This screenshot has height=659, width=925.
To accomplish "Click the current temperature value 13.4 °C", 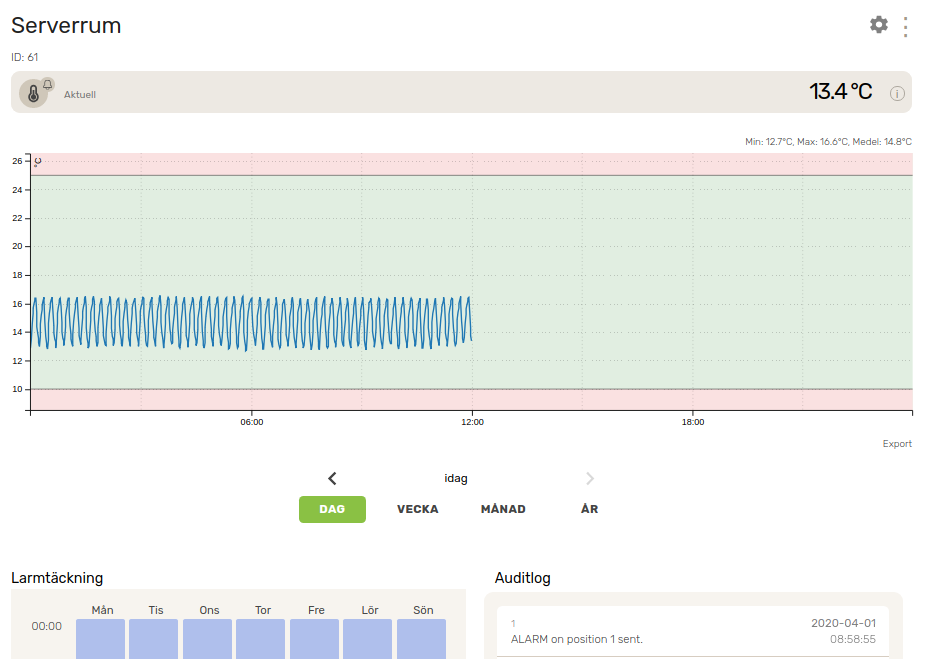I will pos(840,91).
